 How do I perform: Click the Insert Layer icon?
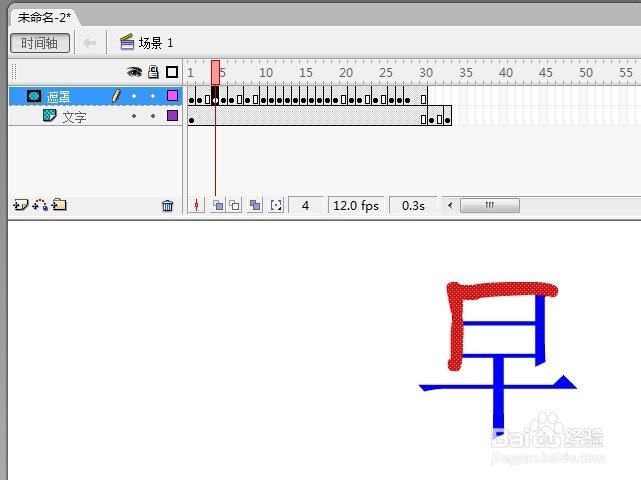(20, 204)
